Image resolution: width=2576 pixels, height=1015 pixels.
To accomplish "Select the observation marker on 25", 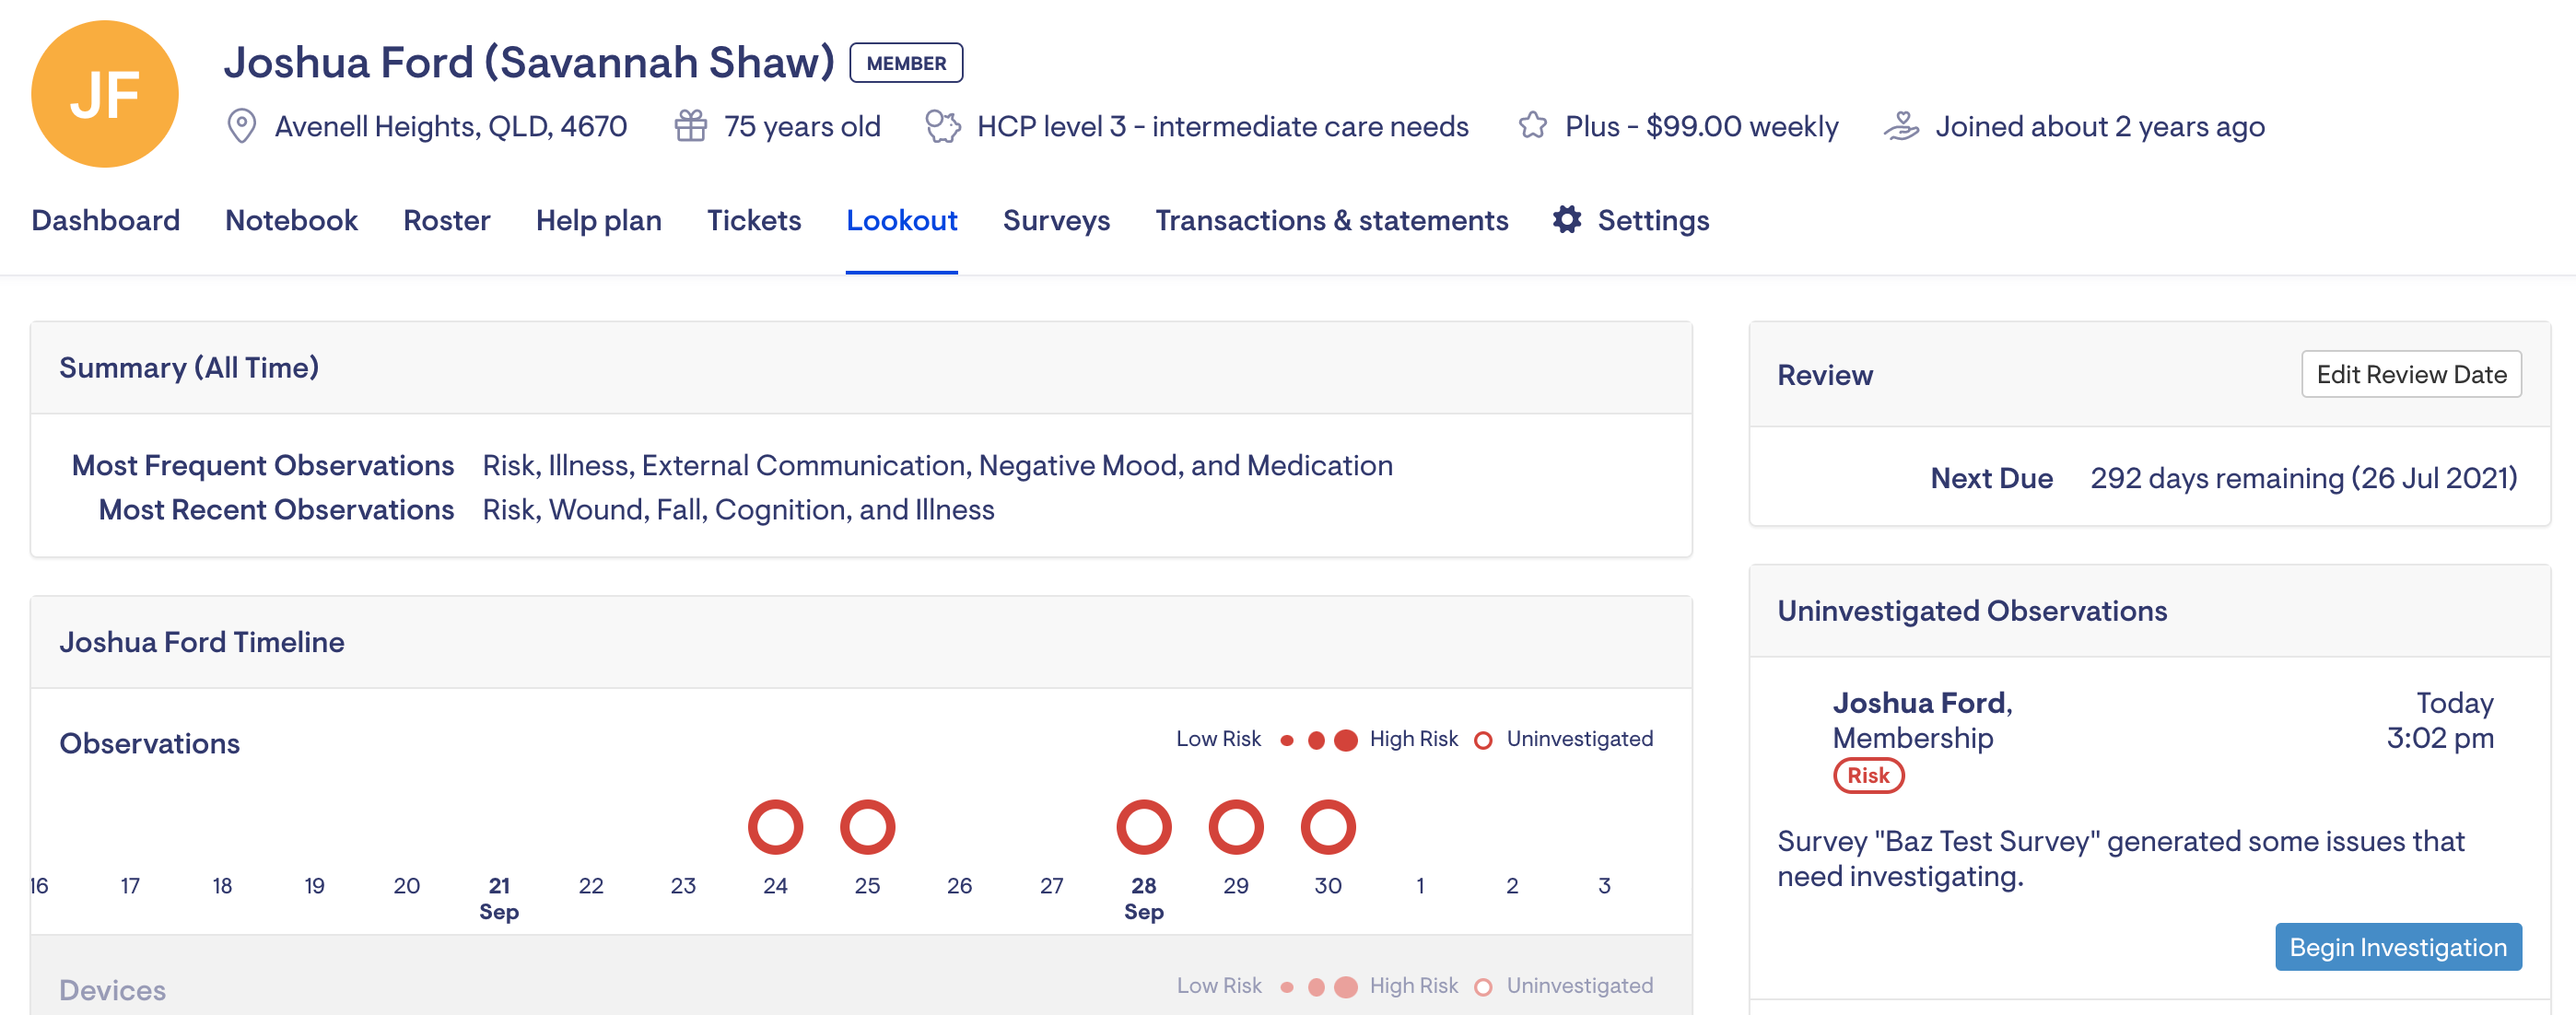I will (867, 827).
